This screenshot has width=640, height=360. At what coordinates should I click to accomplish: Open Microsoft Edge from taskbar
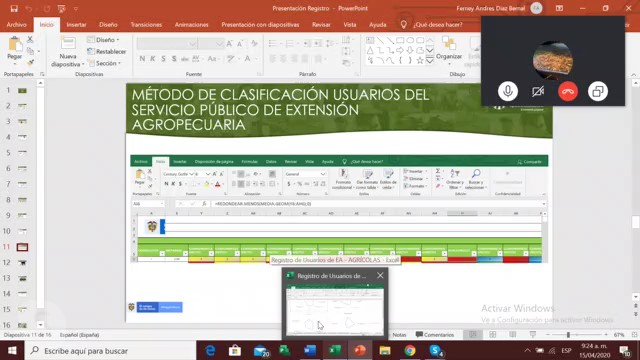[x=210, y=351]
